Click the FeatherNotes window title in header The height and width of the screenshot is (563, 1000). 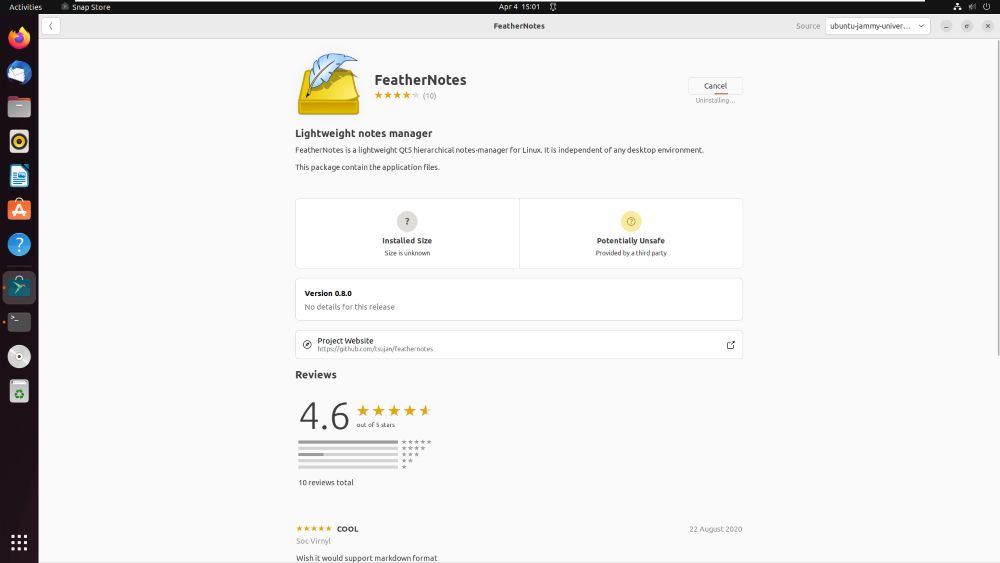tap(519, 26)
